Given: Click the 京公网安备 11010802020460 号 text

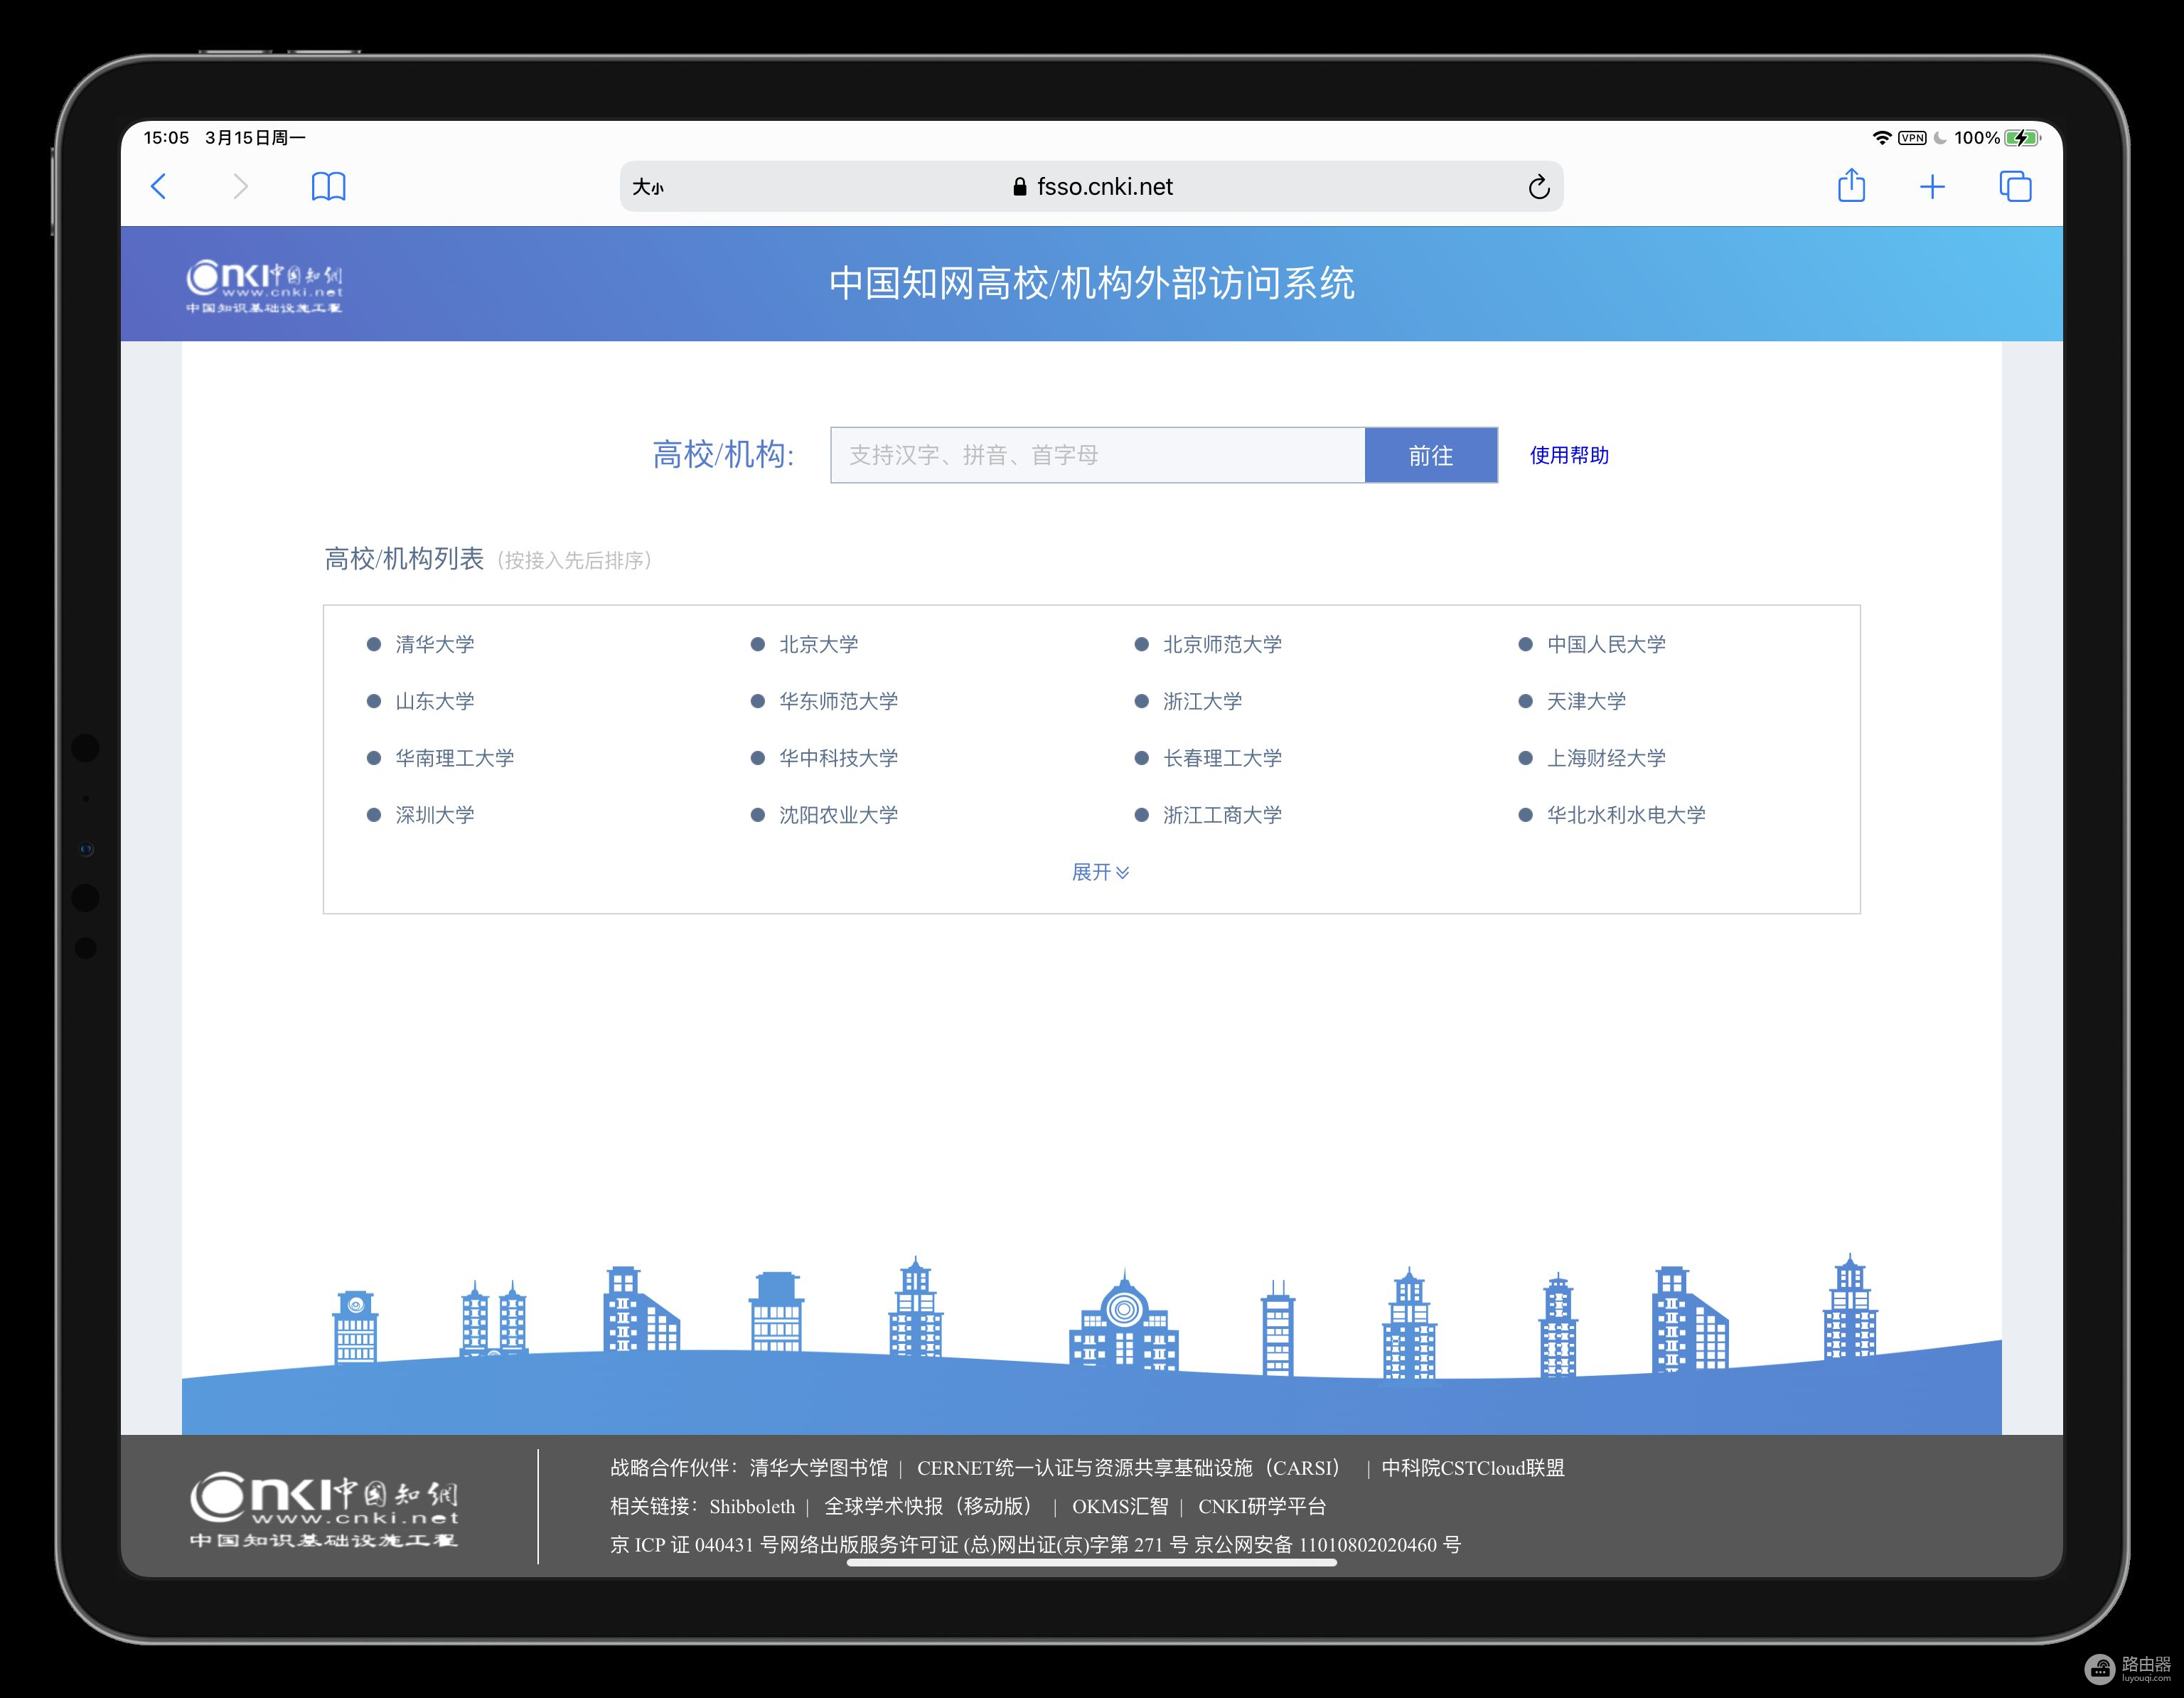Looking at the screenshot, I should (1328, 1545).
